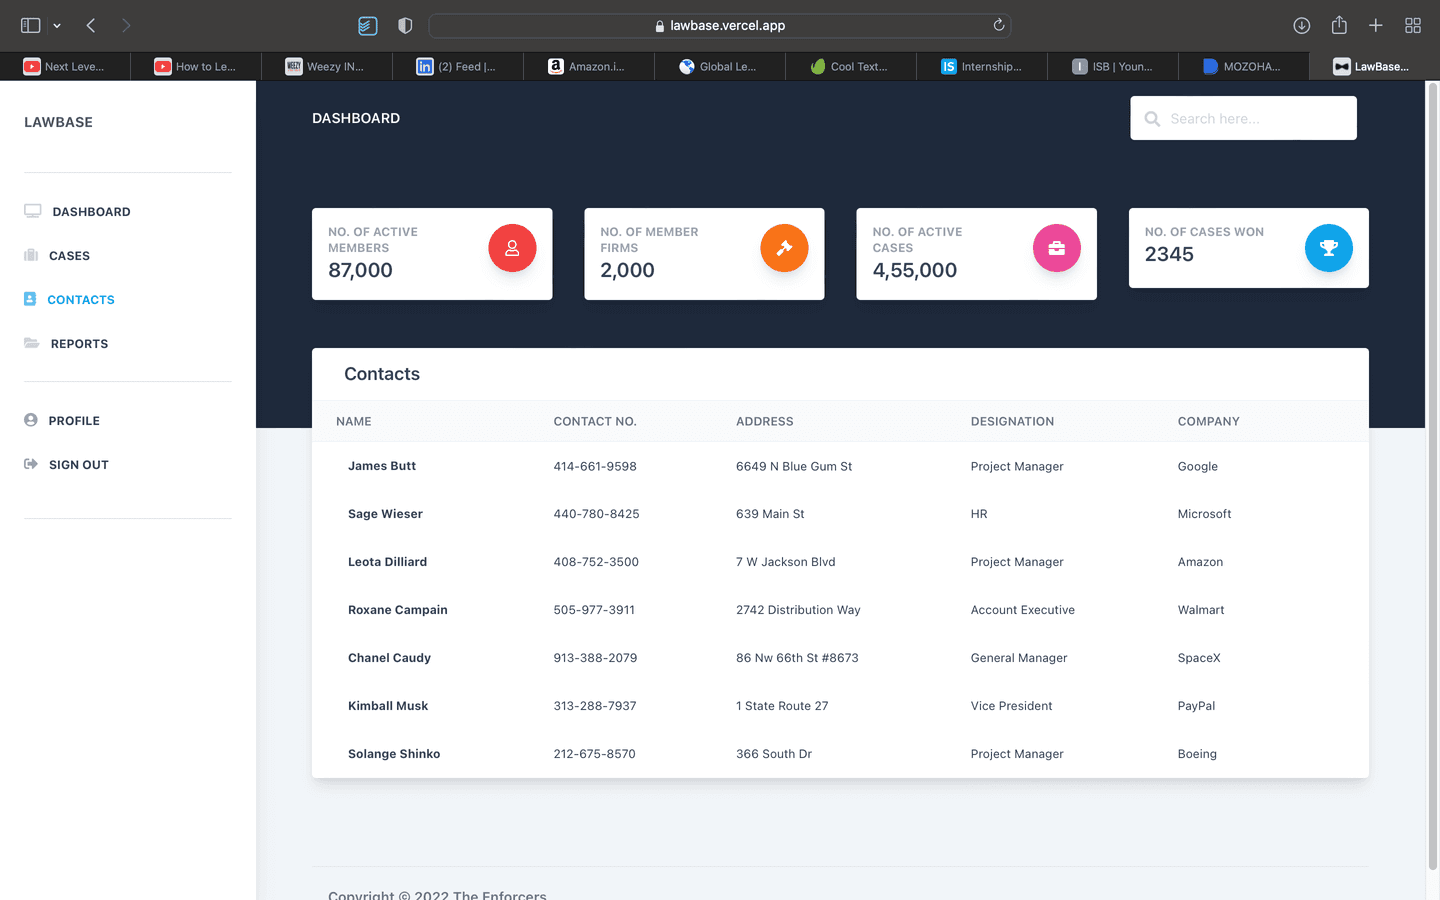
Task: Click the Cases icon in sidebar
Action: click(x=31, y=255)
